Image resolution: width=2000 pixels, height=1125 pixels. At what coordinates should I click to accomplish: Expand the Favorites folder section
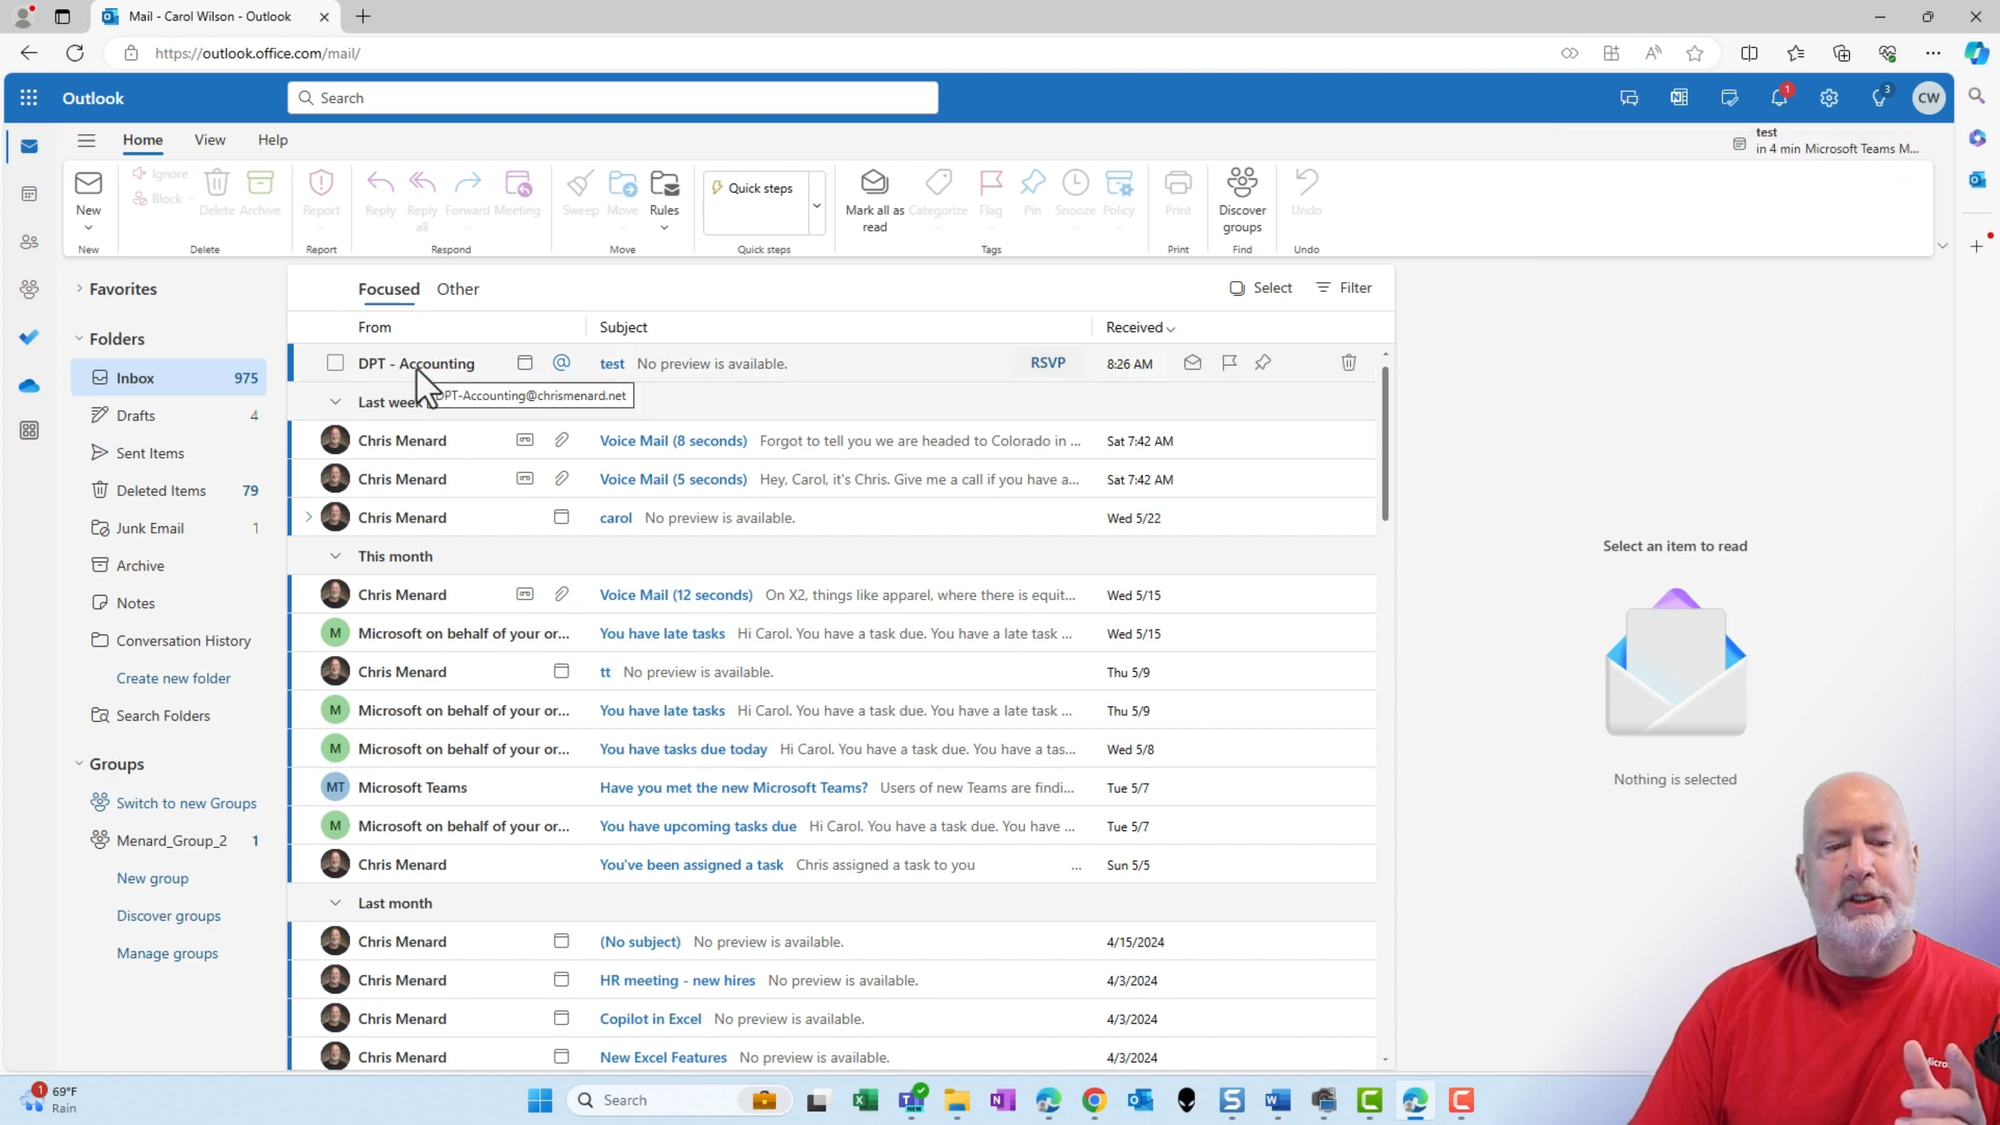click(79, 289)
